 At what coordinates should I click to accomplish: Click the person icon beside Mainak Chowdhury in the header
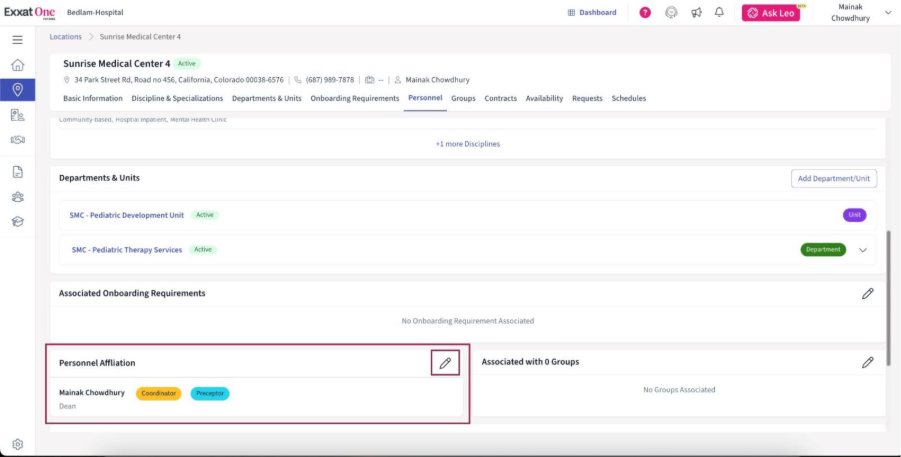tap(398, 80)
